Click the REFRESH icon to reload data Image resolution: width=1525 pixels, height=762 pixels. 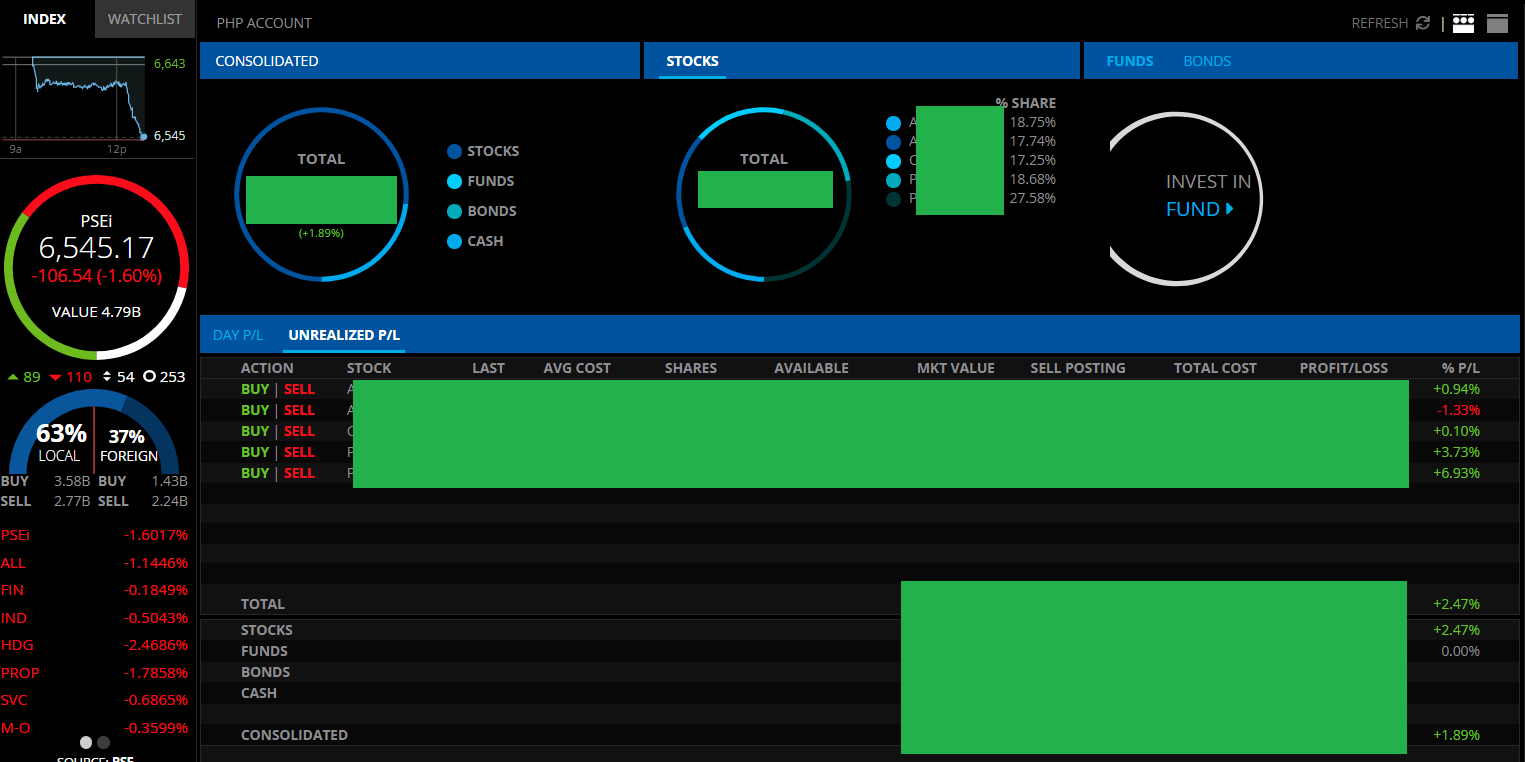[1423, 22]
